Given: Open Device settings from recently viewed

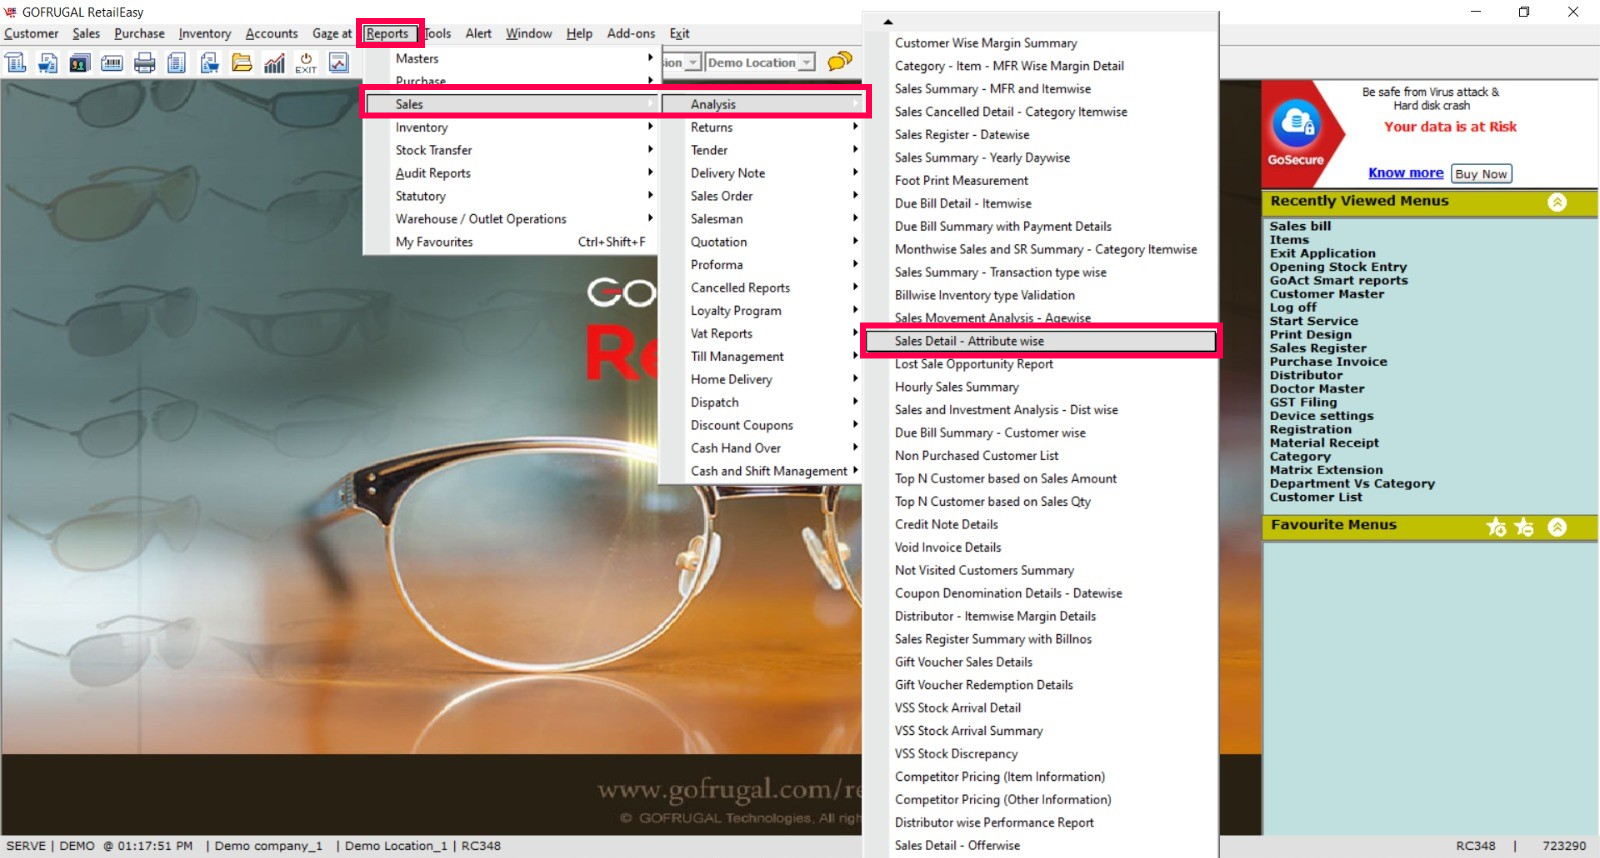Looking at the screenshot, I should pyautogui.click(x=1321, y=416).
